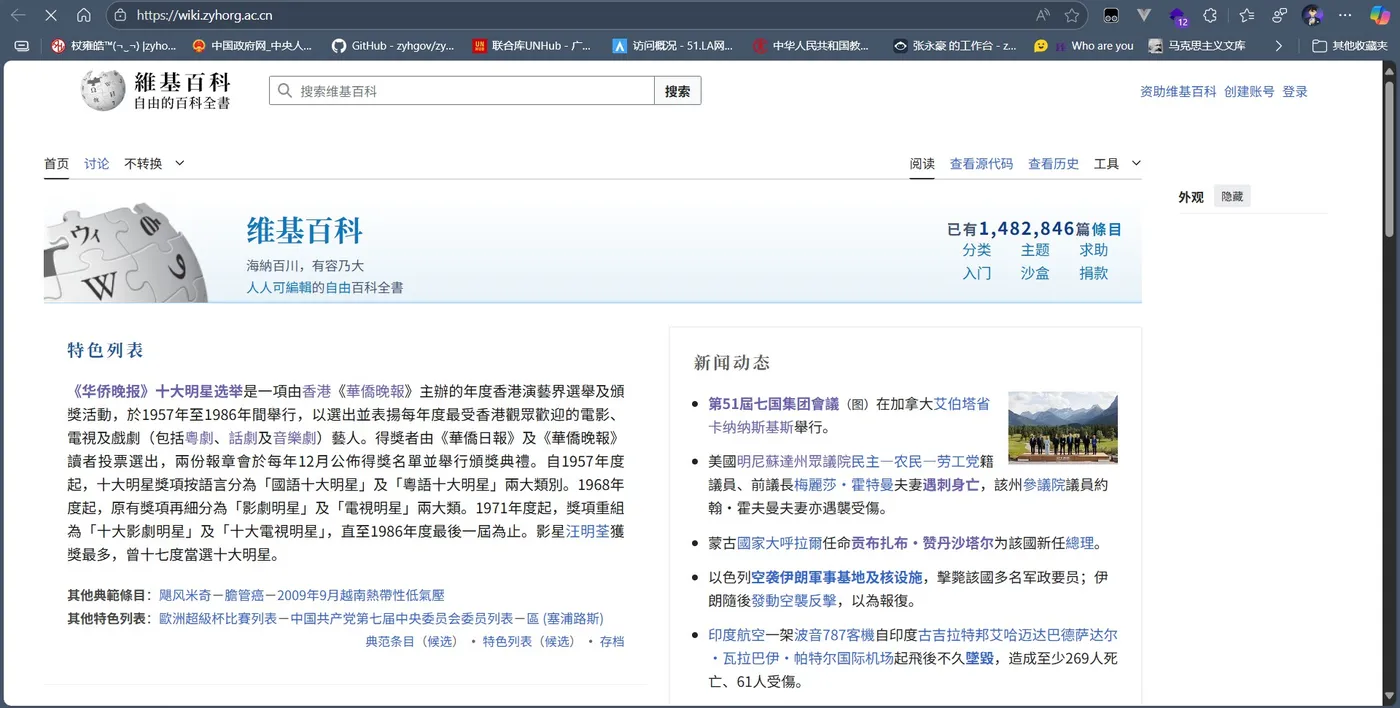The height and width of the screenshot is (708, 1400).
Task: View site security info lock icon
Action: pyautogui.click(x=120, y=15)
